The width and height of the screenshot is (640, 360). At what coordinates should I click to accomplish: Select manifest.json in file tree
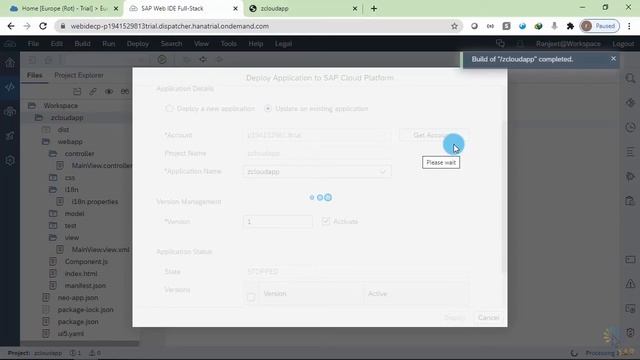pyautogui.click(x=85, y=286)
